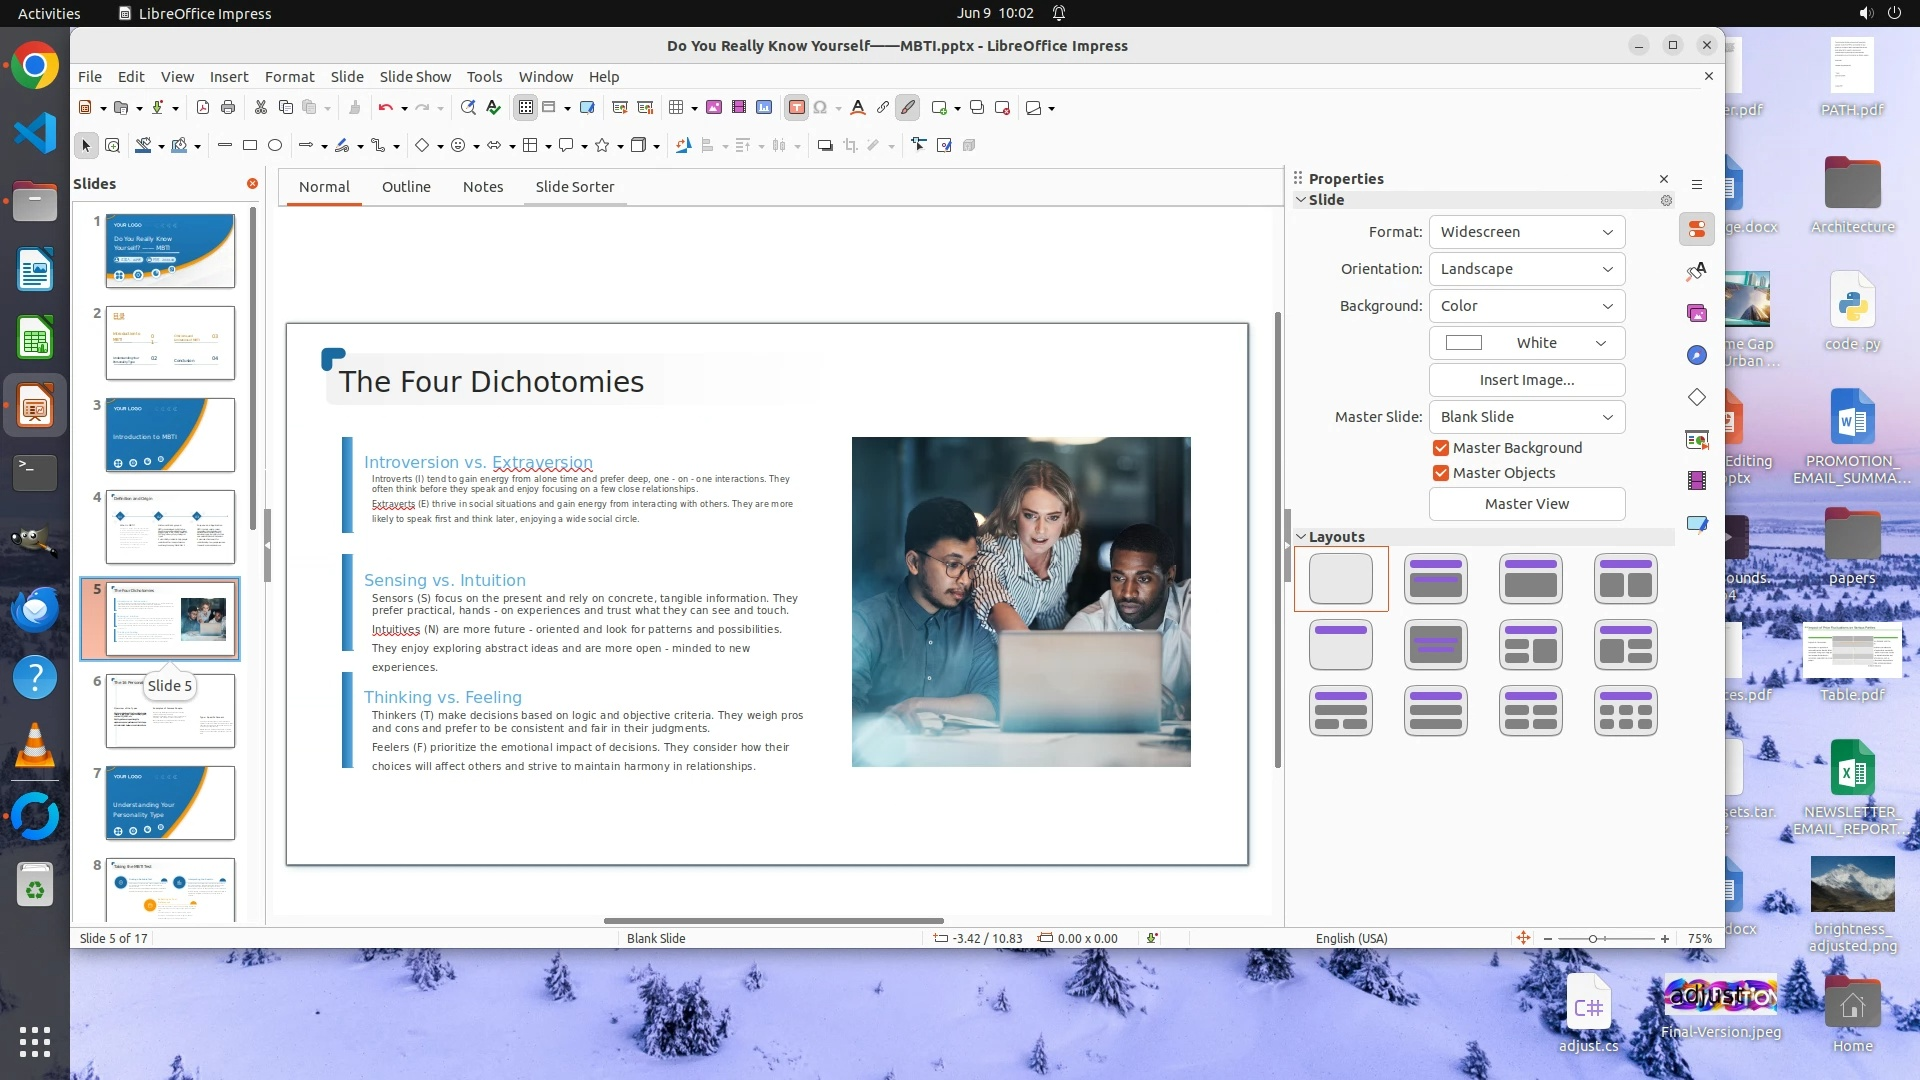Open the White background color swatch
The height and width of the screenshot is (1080, 1920).
[x=1526, y=343]
